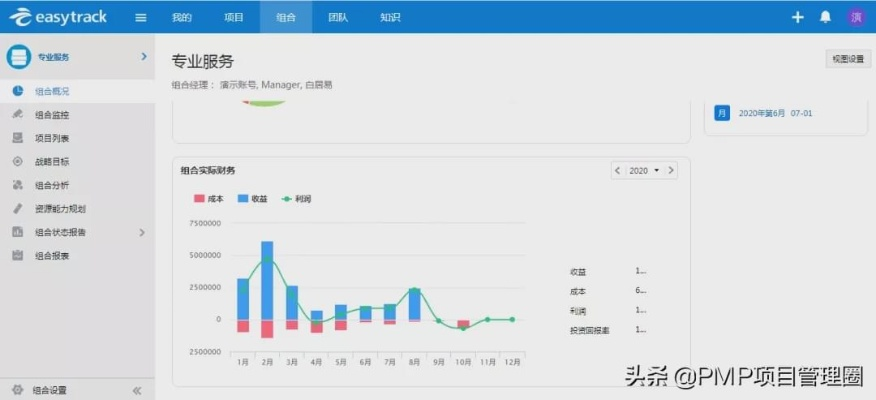Click the blue 月 calendar icon
Screen dimensions: 876x400
pos(722,113)
